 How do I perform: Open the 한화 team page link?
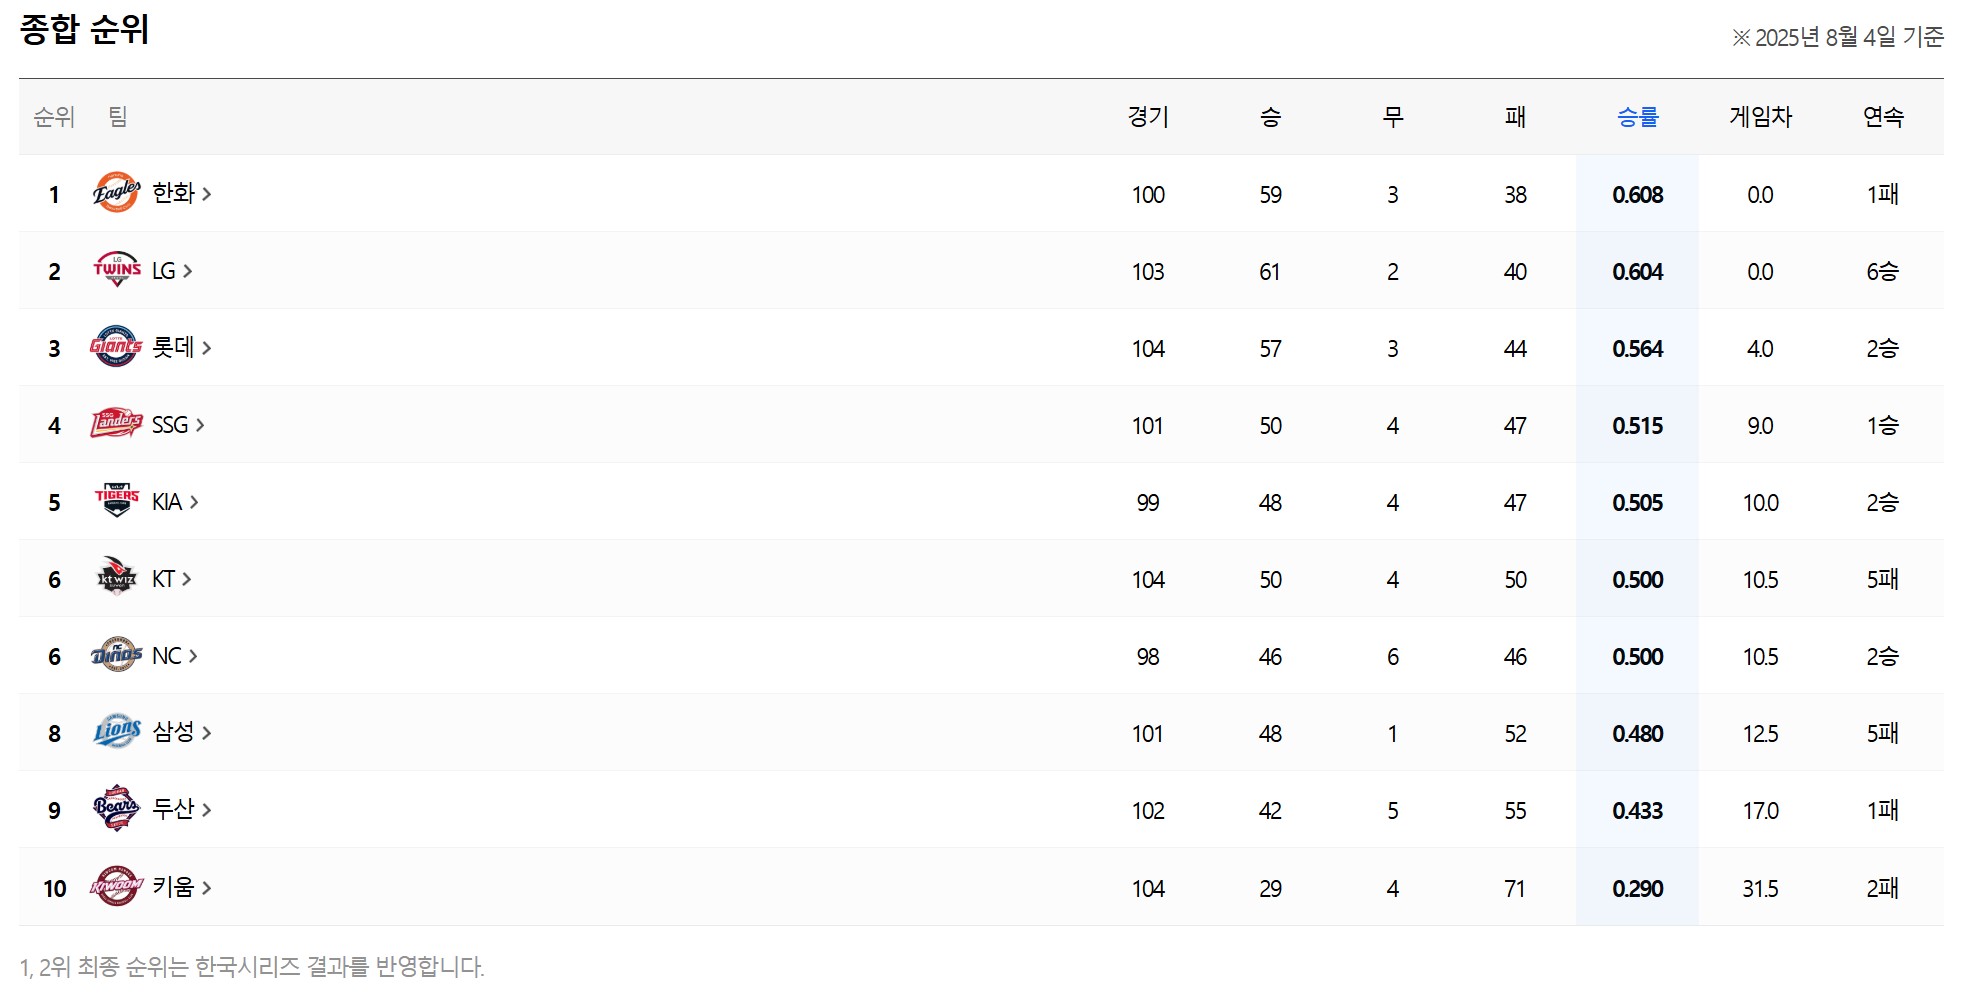click(173, 193)
